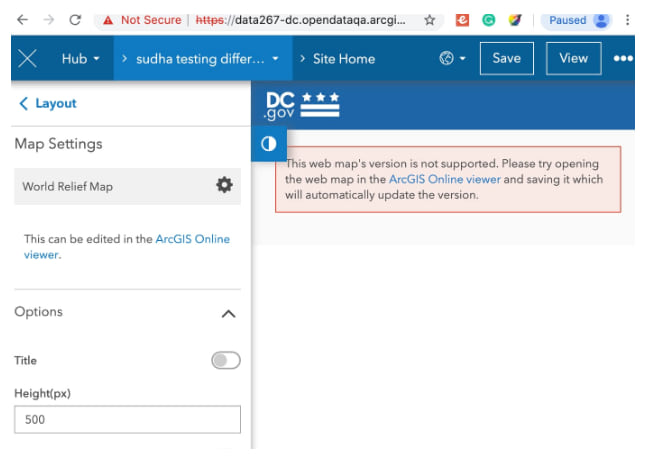The height and width of the screenshot is (474, 647).
Task: Return to Layout panel
Action: [48, 103]
